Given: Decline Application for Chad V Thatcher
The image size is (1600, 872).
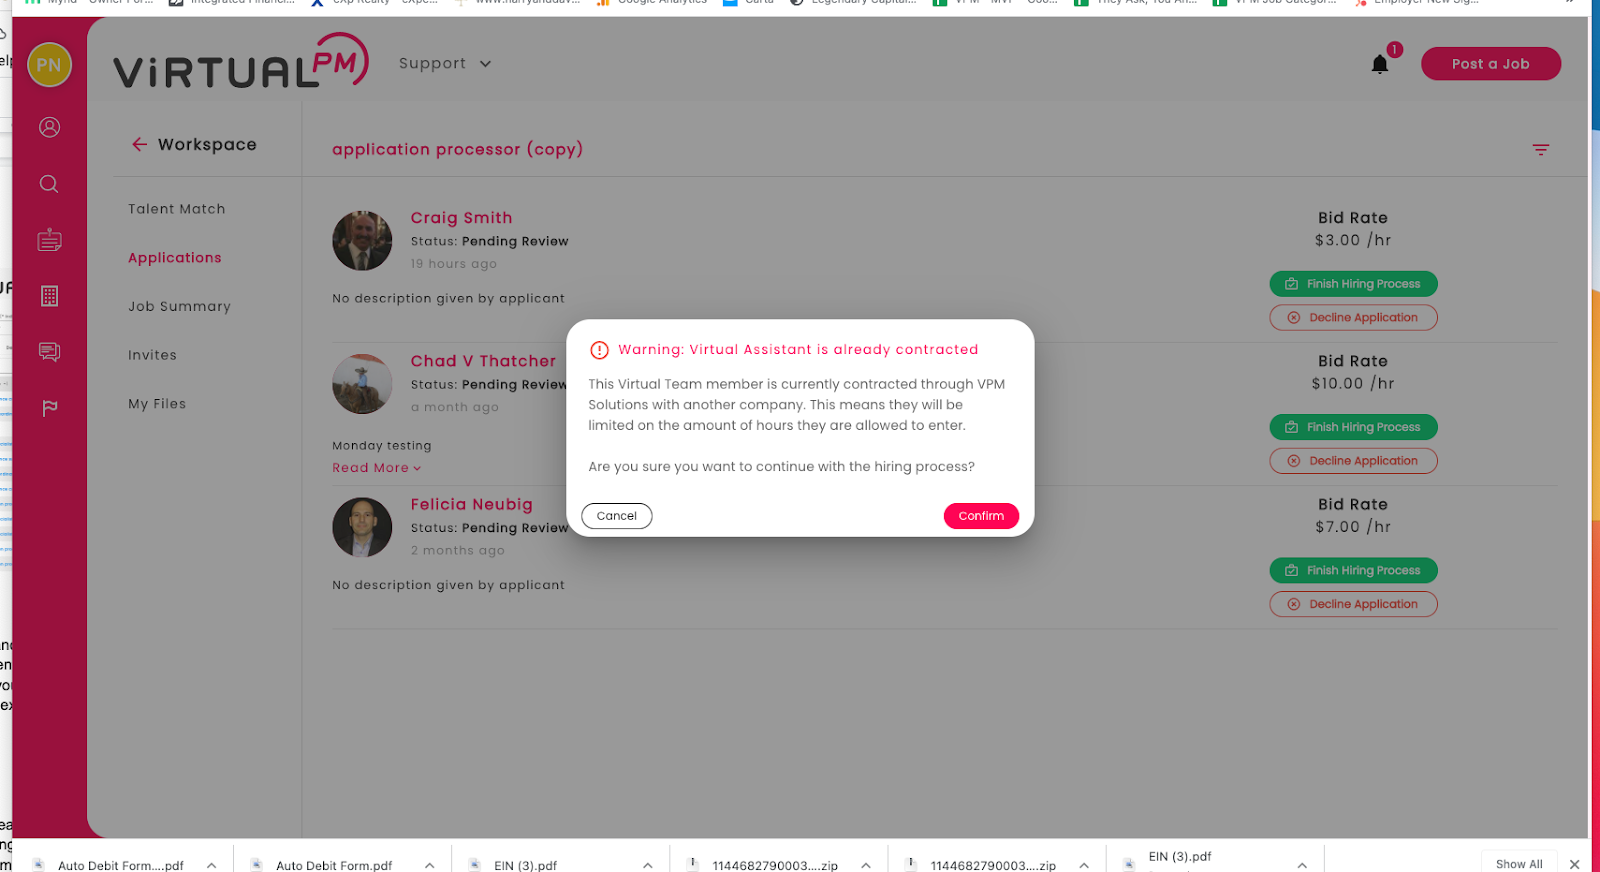Looking at the screenshot, I should (1353, 461).
